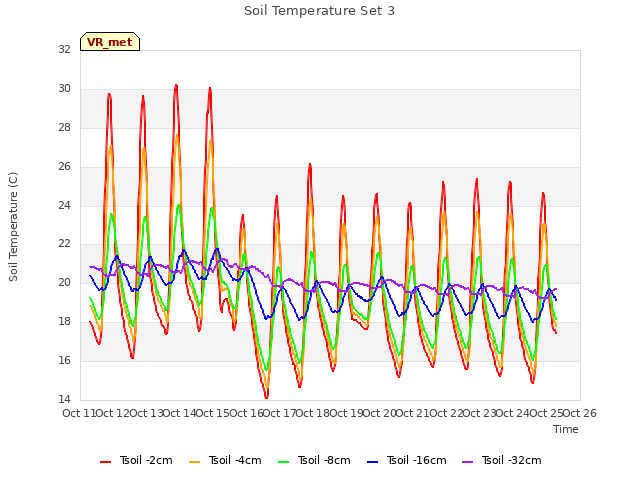Image resolution: width=640 pixels, height=480 pixels.
Task: Click the 18 y-axis tick label
Action: tap(64, 322)
